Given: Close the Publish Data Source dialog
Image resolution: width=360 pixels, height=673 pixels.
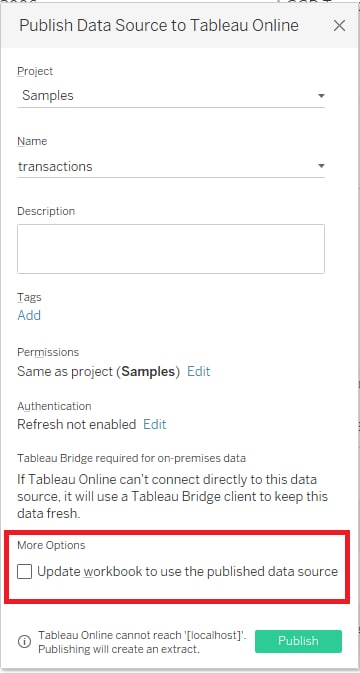Looking at the screenshot, I should [x=339, y=26].
